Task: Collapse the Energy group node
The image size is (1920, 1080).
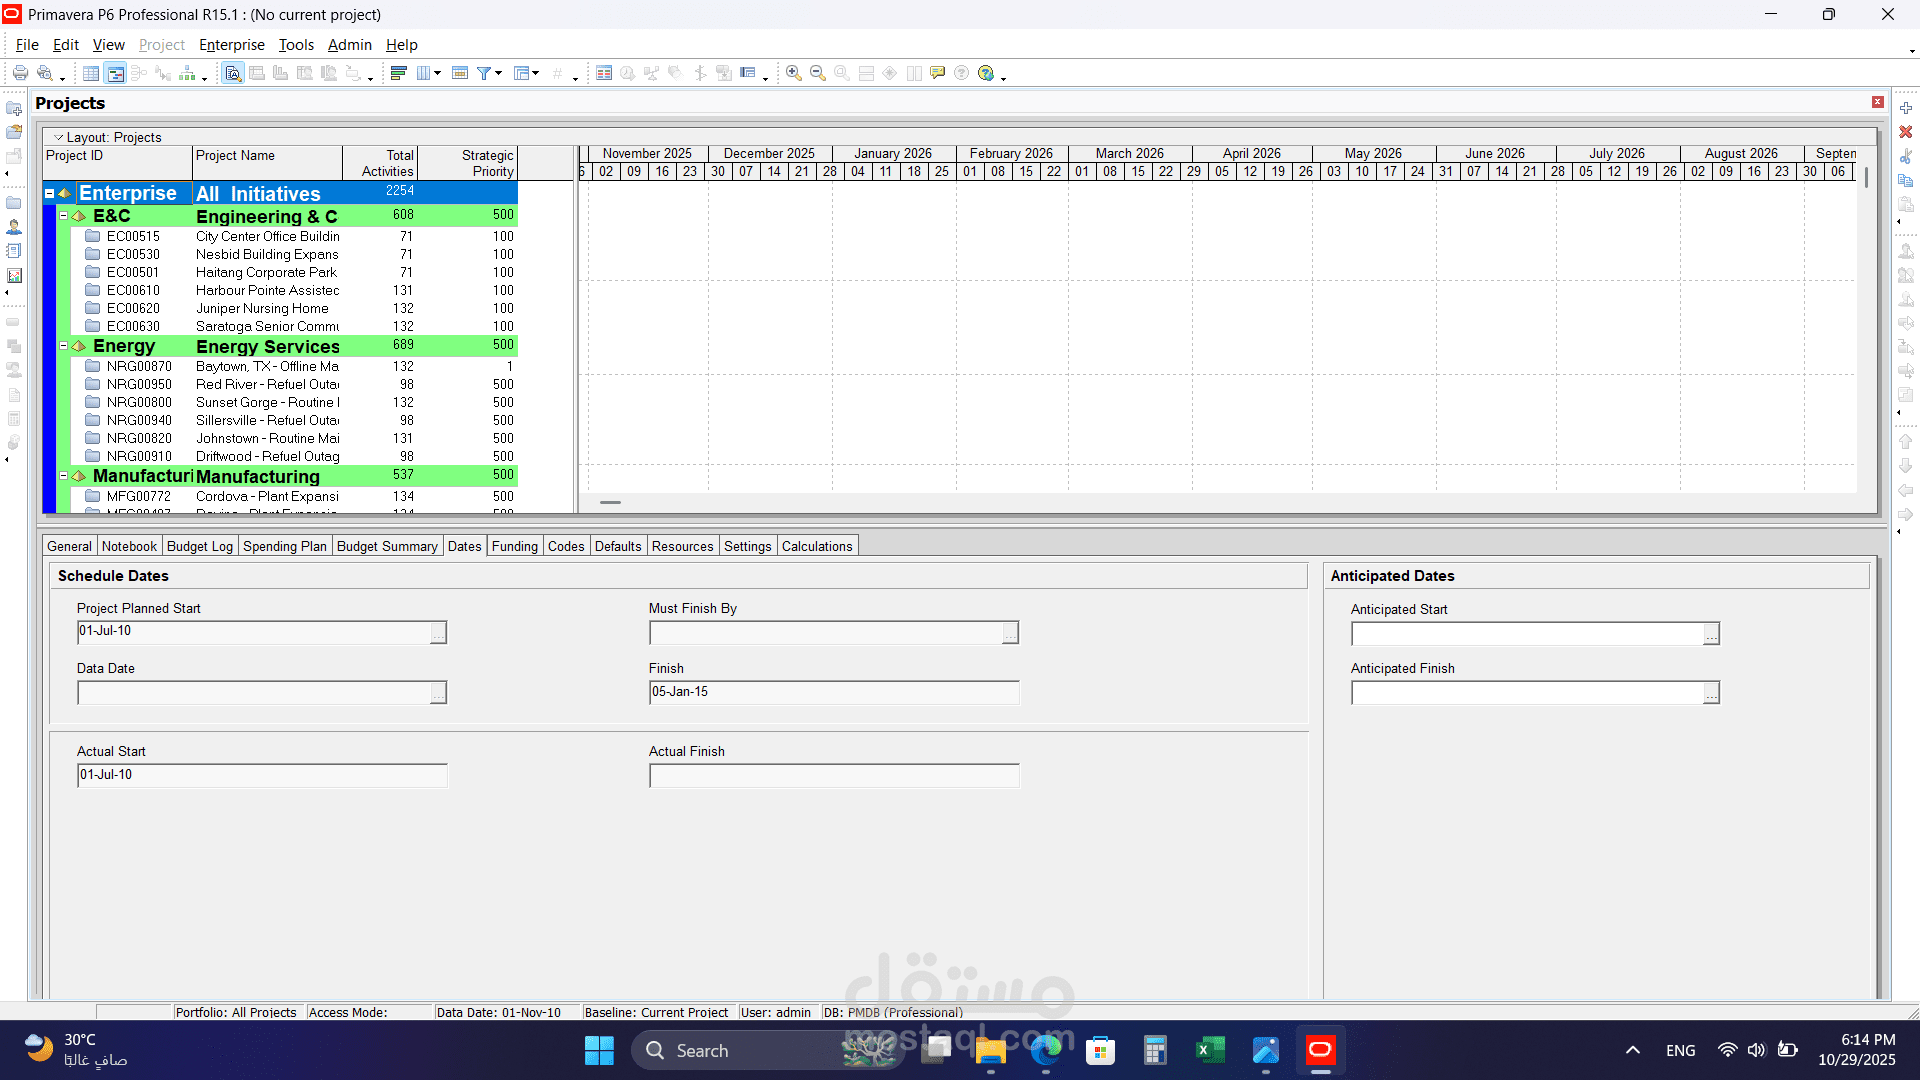Action: point(63,346)
